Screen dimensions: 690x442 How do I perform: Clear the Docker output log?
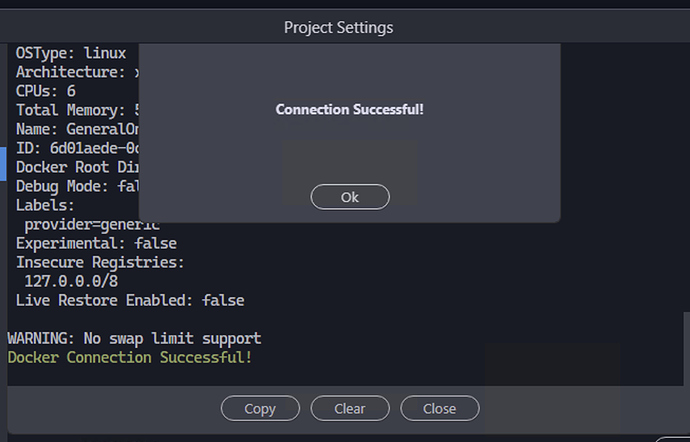(x=350, y=408)
